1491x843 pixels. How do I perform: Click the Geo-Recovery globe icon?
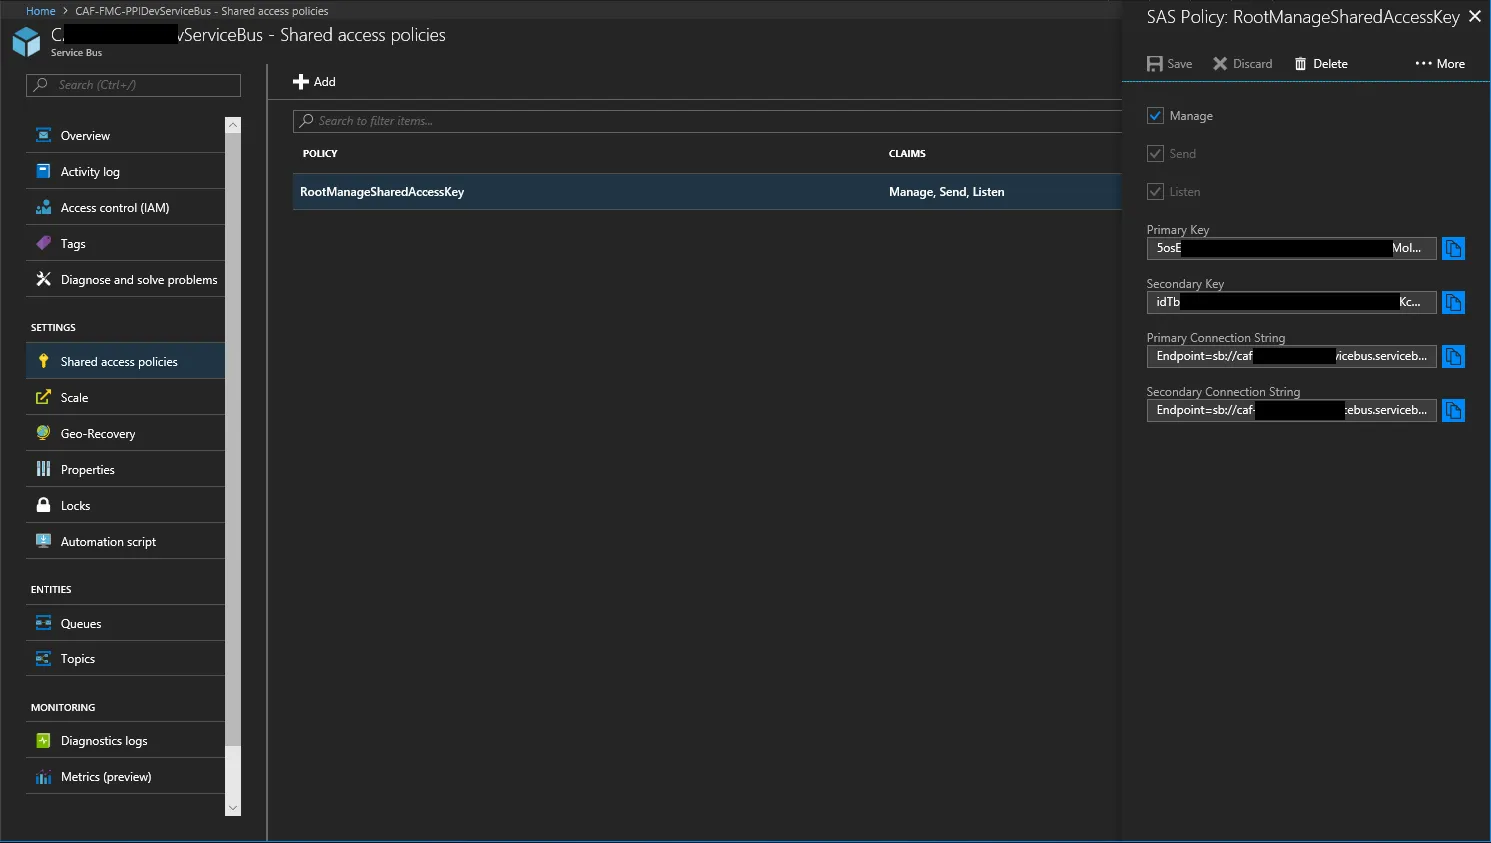tap(43, 433)
